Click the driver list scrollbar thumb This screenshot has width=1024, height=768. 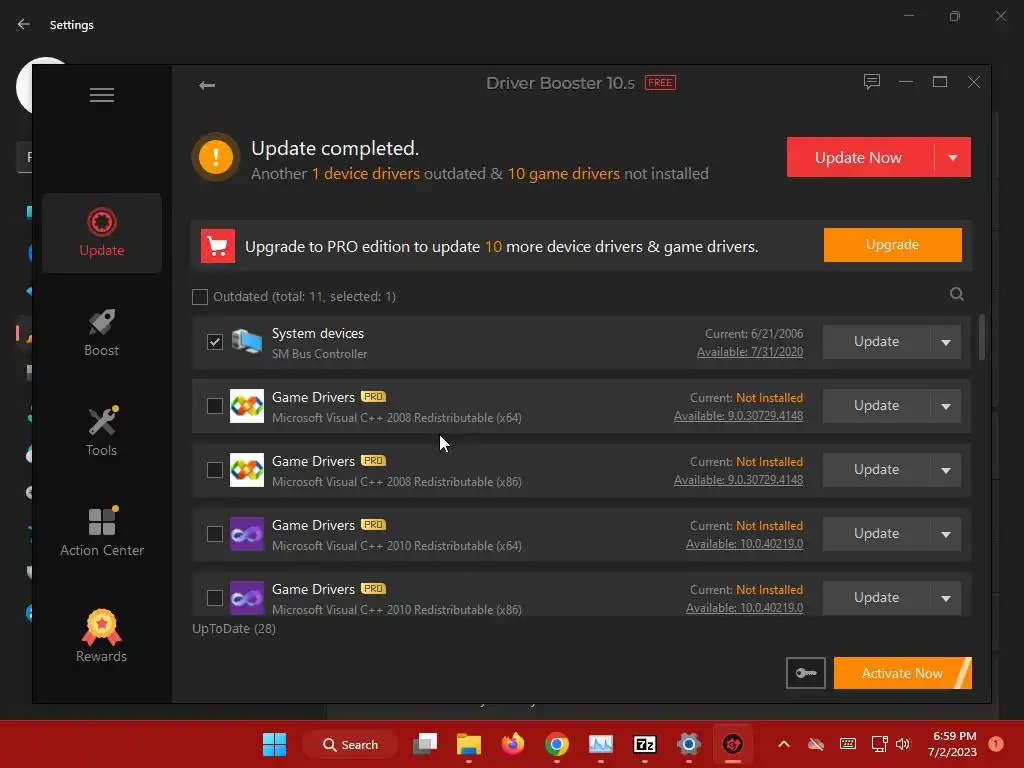point(982,337)
